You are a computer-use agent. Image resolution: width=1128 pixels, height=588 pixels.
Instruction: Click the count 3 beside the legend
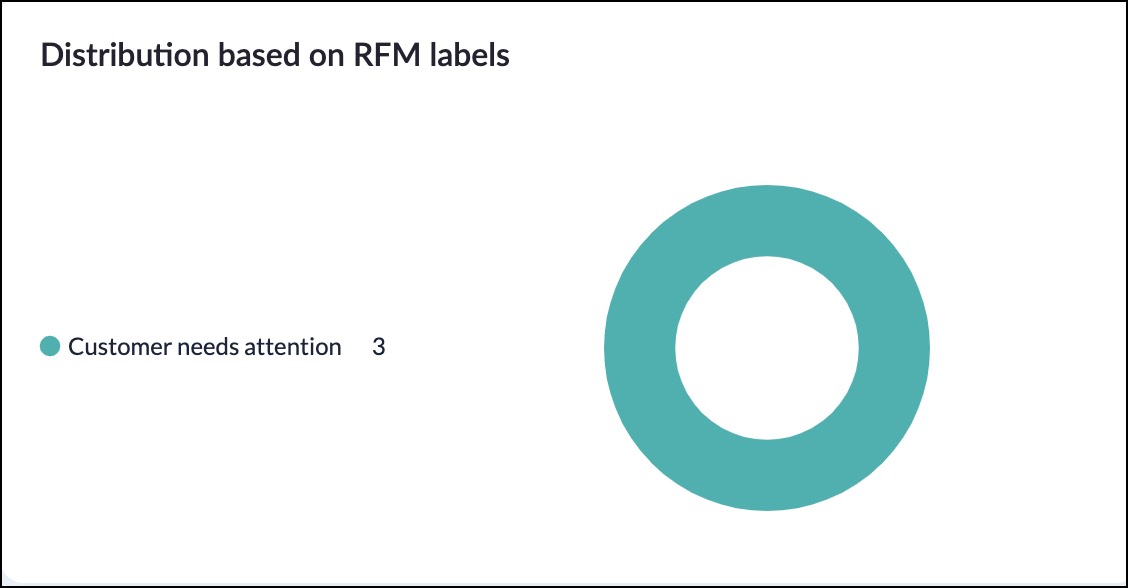[379, 347]
